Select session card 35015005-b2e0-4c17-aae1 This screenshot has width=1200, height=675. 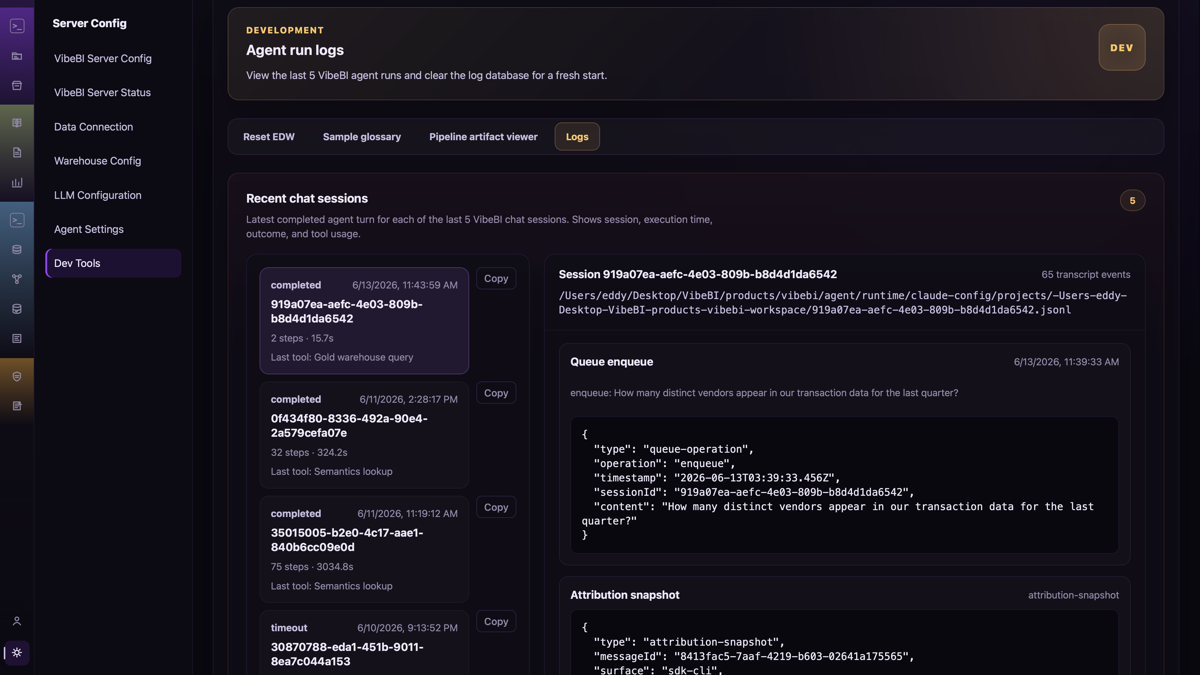364,550
